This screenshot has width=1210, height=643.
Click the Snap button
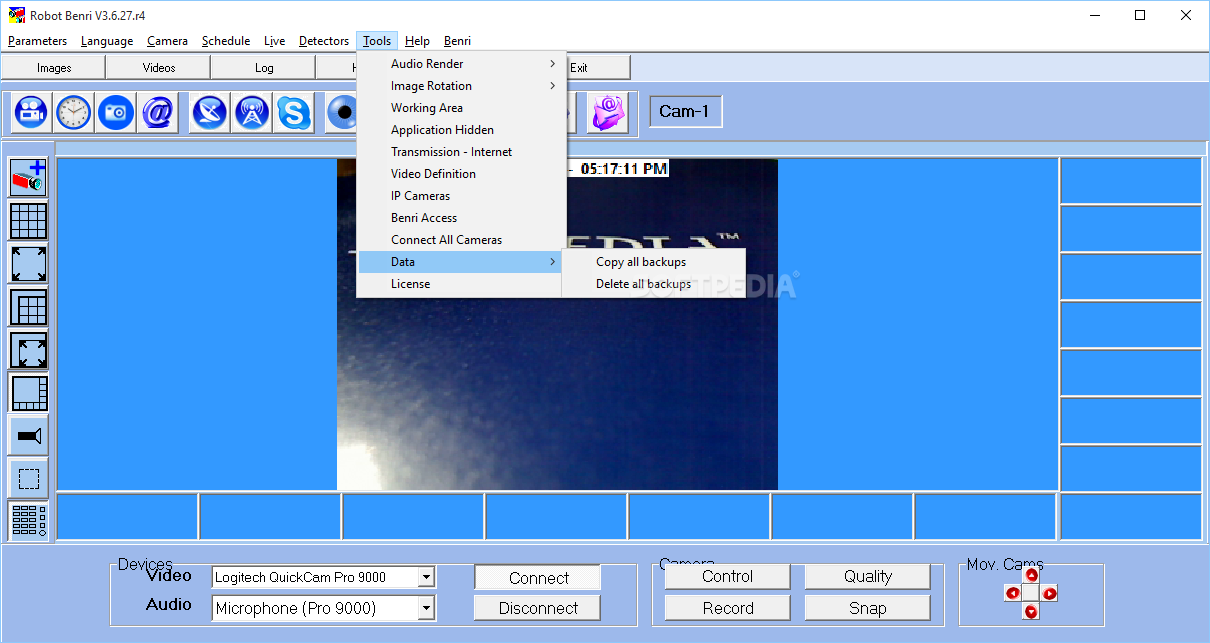(x=867, y=608)
